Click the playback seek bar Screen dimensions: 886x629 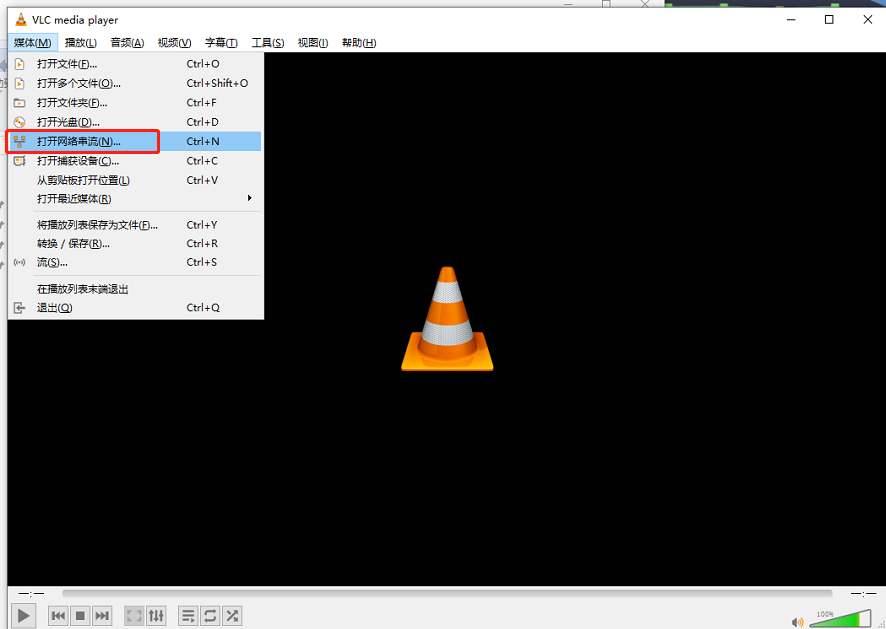pos(447,593)
